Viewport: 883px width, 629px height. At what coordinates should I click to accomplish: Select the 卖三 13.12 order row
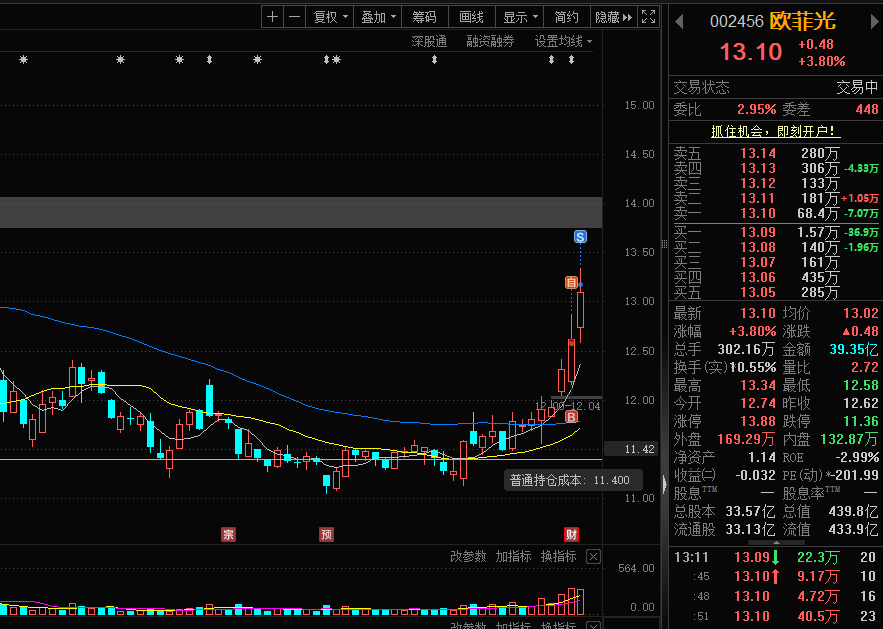coord(775,183)
